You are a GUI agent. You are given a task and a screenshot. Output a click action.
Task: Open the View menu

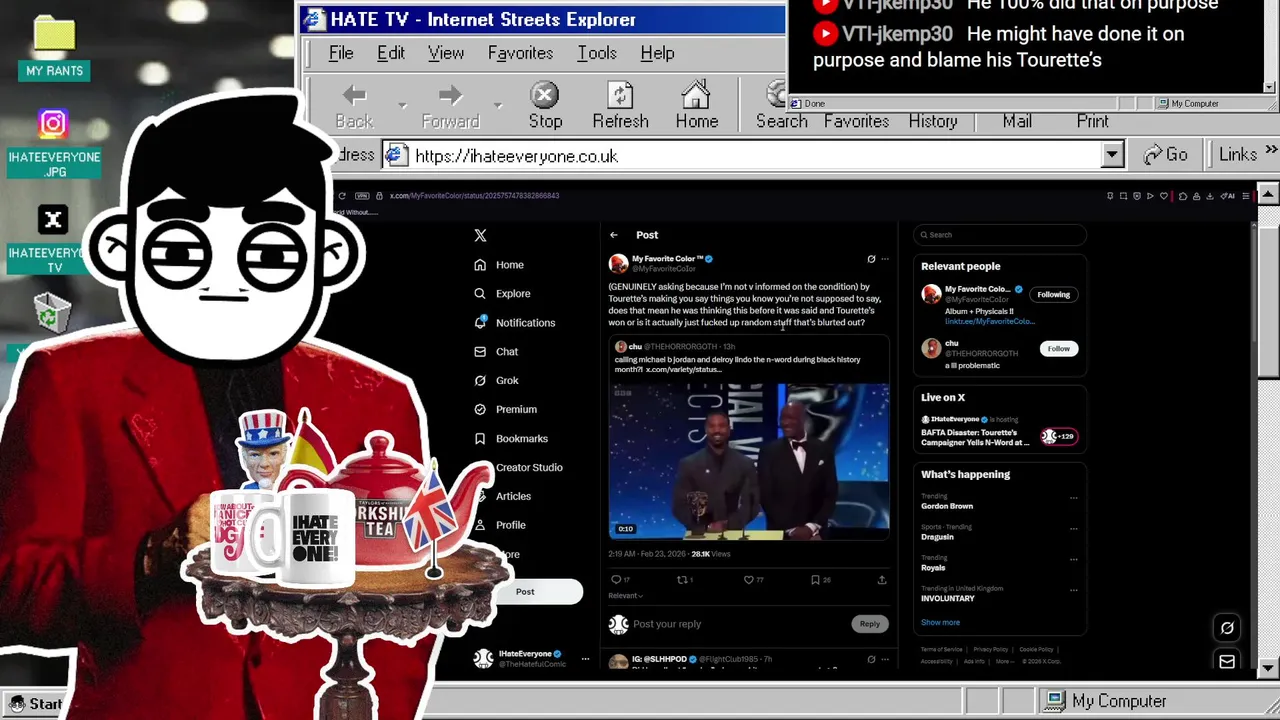pos(446,53)
